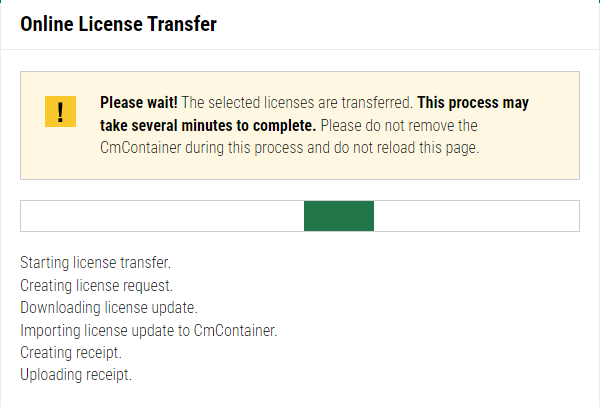Screen dimensions: 600x407
Task: Click the yellow exclamation warning icon
Action: tap(60, 111)
